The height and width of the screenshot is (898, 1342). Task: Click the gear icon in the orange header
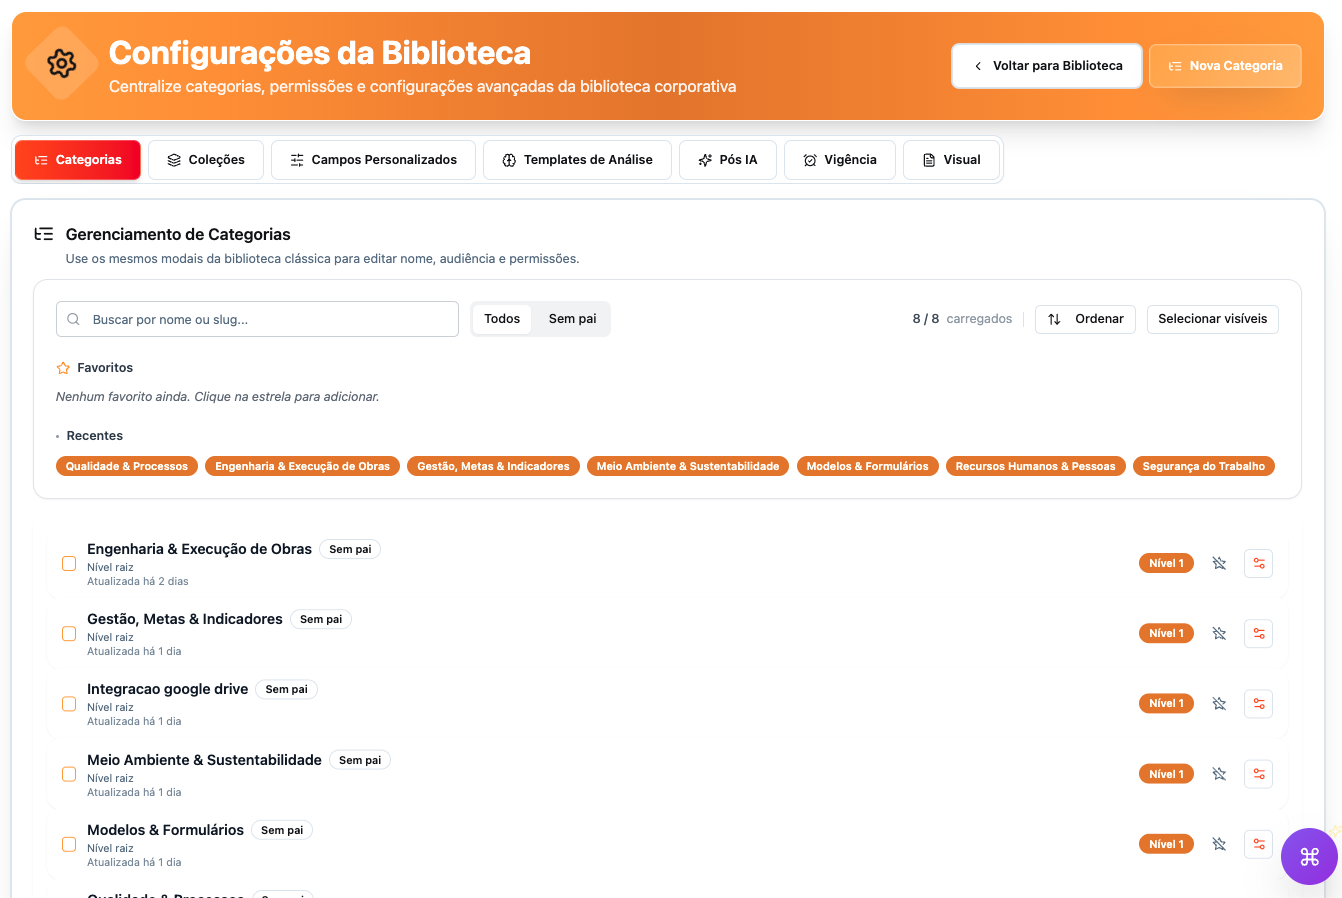[61, 64]
